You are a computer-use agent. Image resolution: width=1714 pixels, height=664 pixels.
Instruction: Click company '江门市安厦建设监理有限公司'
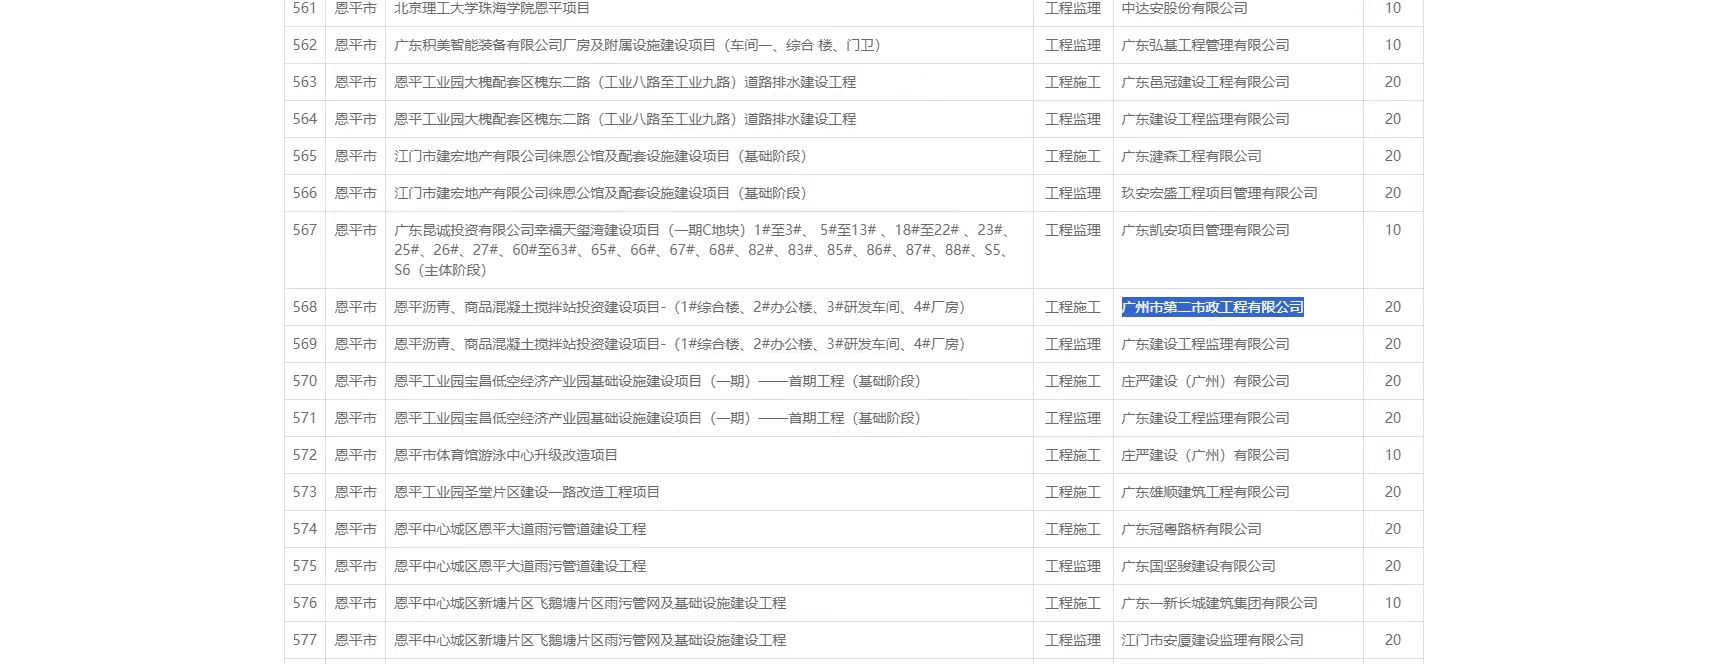point(1212,640)
